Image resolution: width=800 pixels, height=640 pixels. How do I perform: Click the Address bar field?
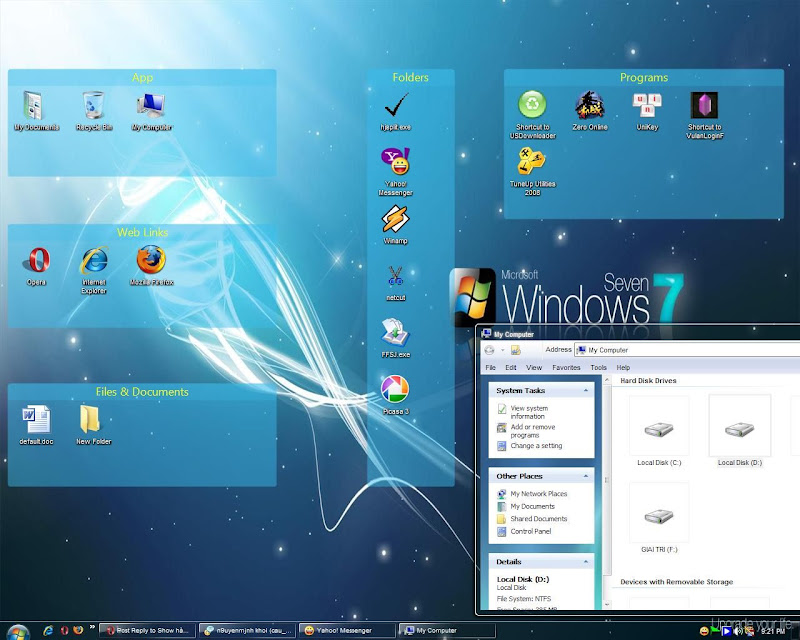[687, 350]
